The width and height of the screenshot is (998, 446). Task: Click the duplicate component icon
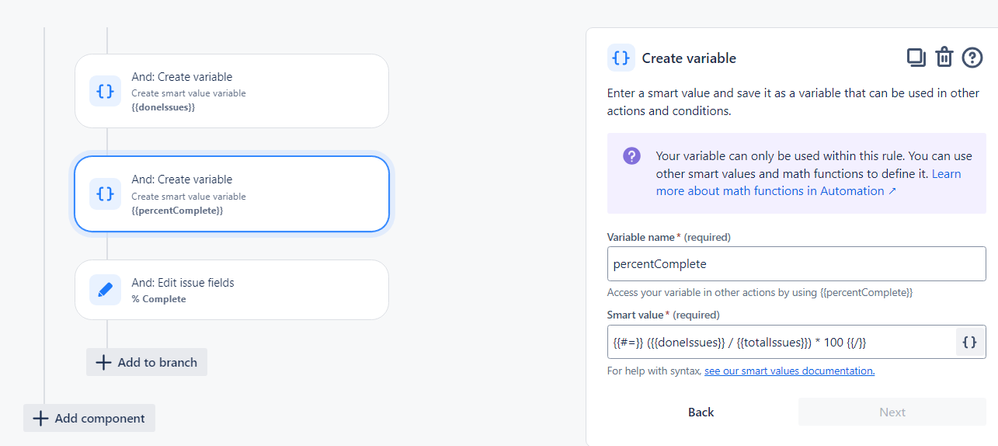pyautogui.click(x=916, y=57)
